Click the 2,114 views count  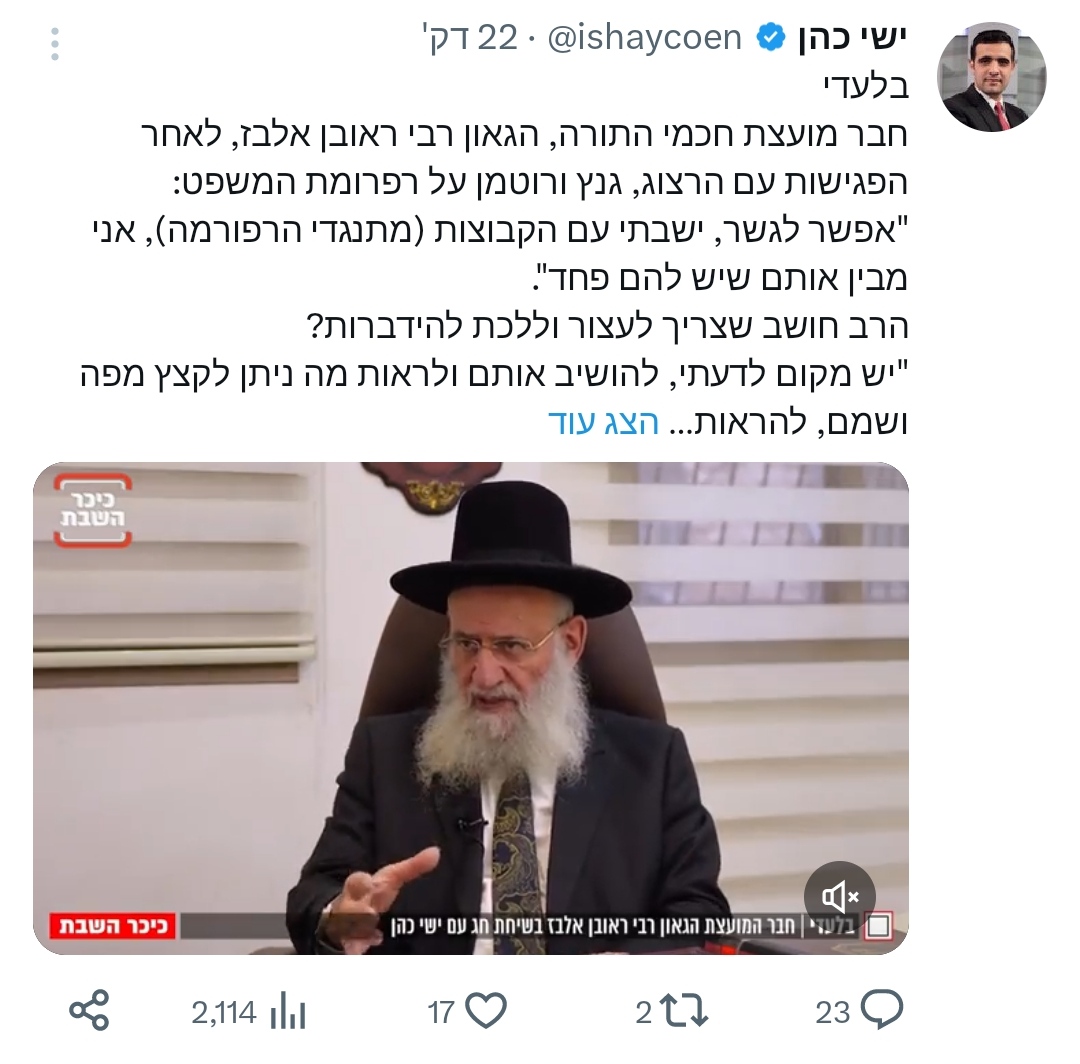coord(224,1012)
